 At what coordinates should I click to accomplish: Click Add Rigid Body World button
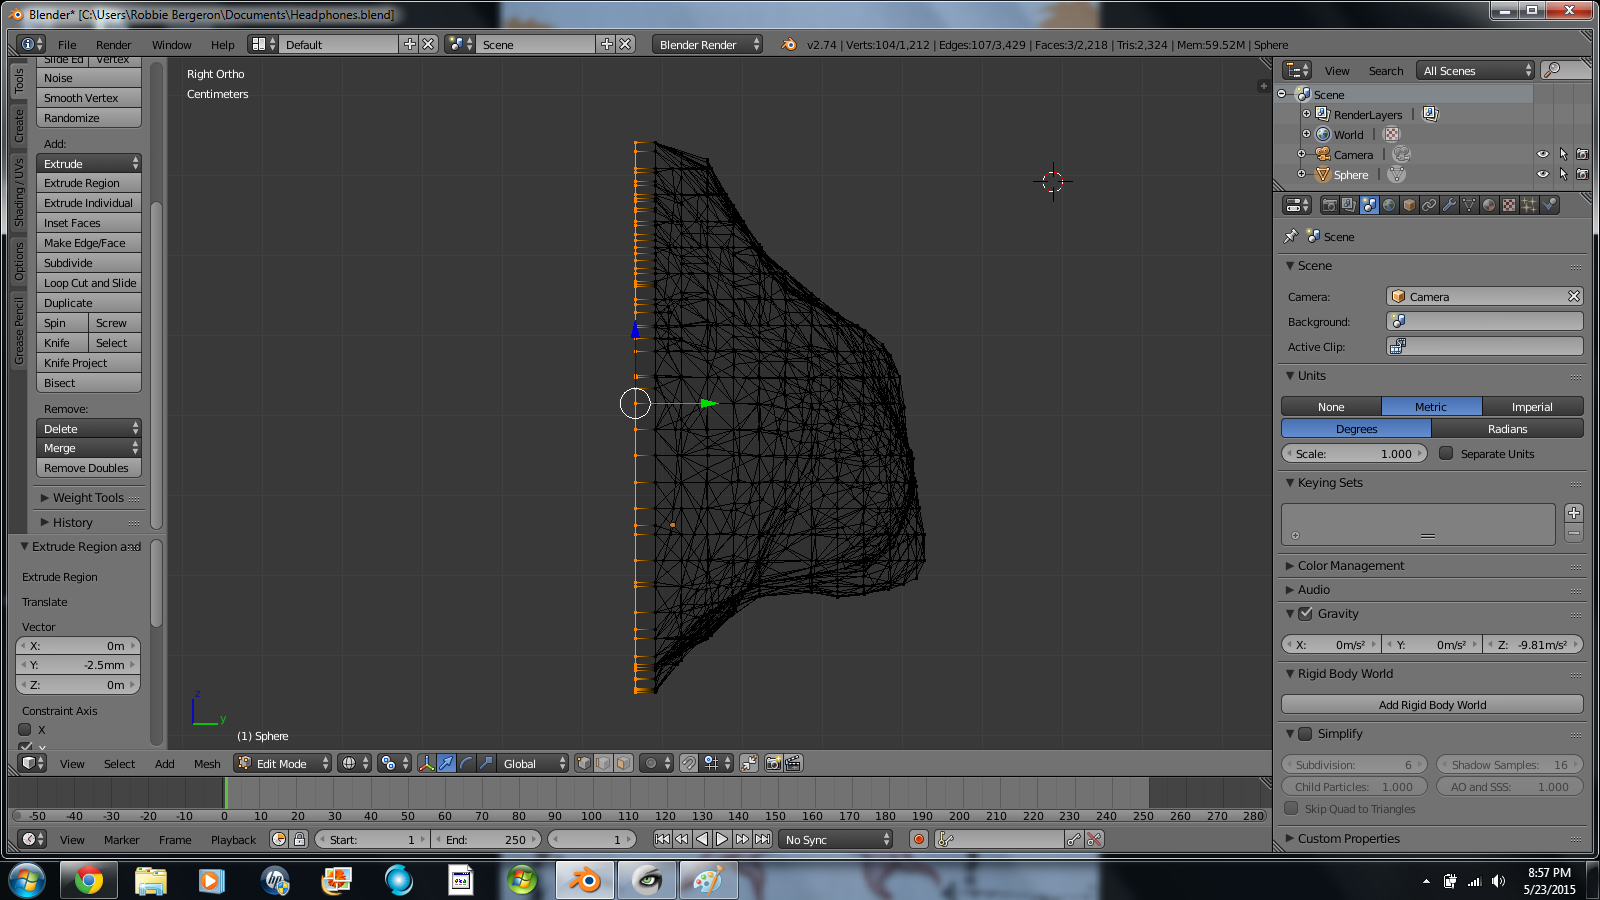pos(1432,704)
